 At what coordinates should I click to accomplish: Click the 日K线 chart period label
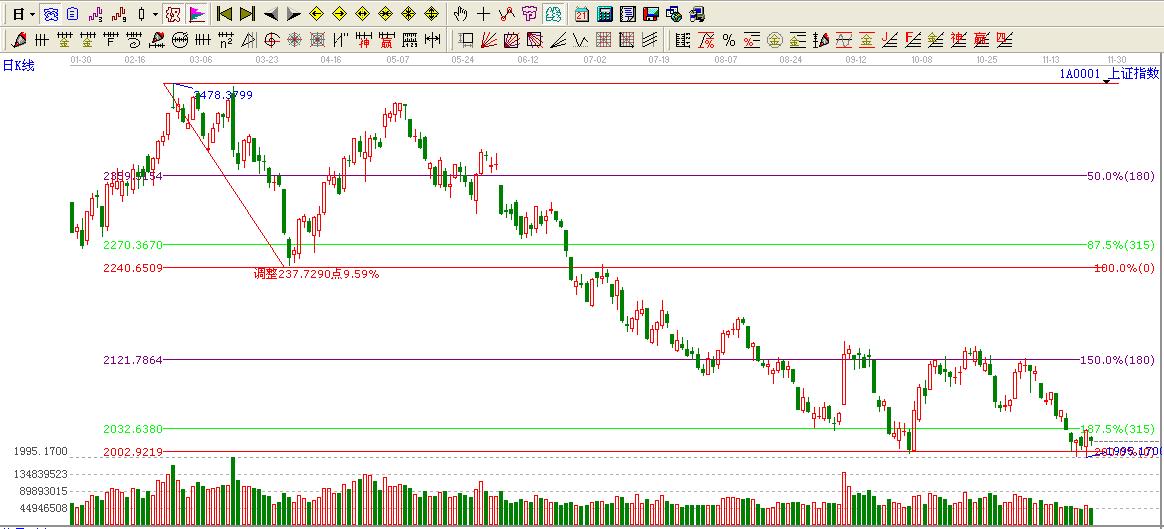pyautogui.click(x=18, y=65)
